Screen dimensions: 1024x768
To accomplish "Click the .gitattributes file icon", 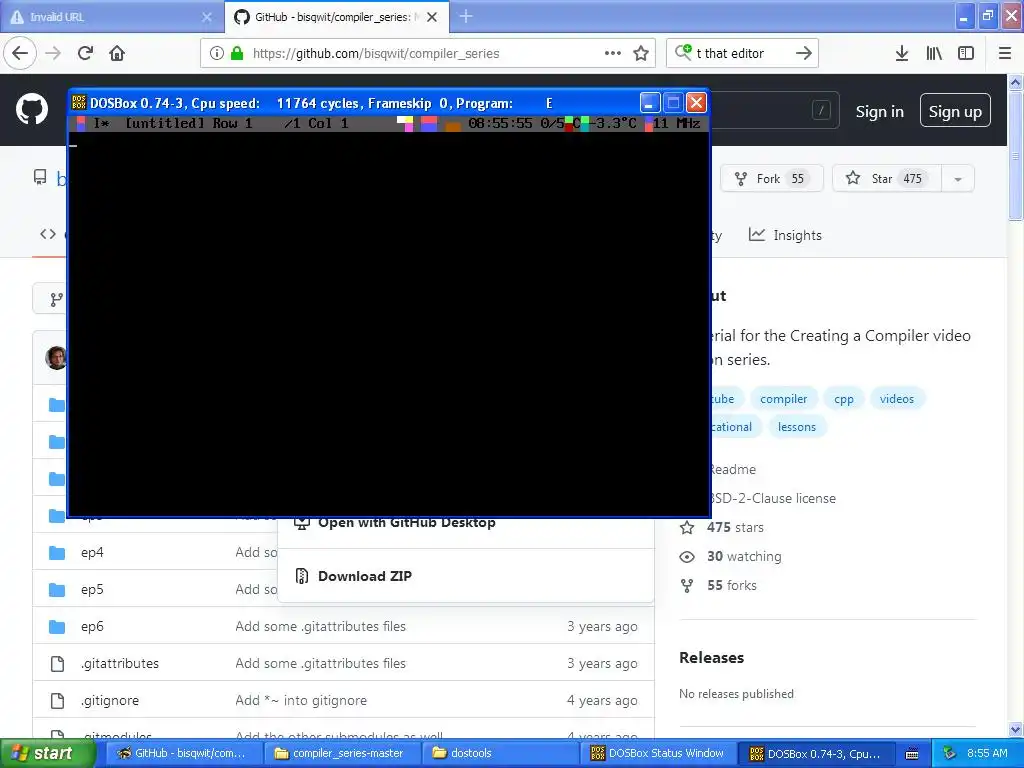I will (x=57, y=664).
